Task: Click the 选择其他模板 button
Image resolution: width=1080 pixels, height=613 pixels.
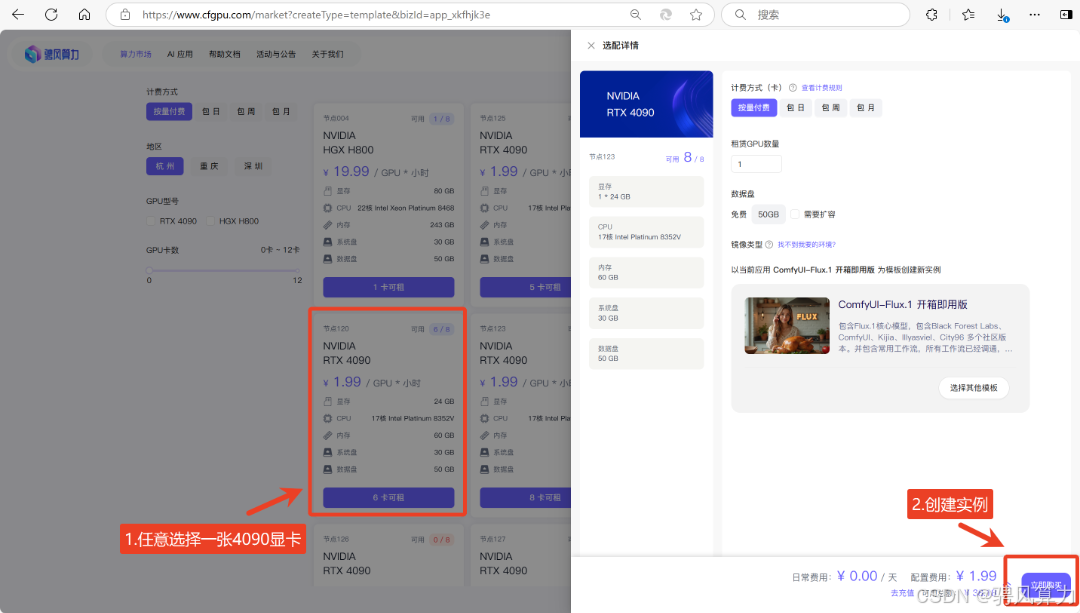Action: click(x=974, y=388)
